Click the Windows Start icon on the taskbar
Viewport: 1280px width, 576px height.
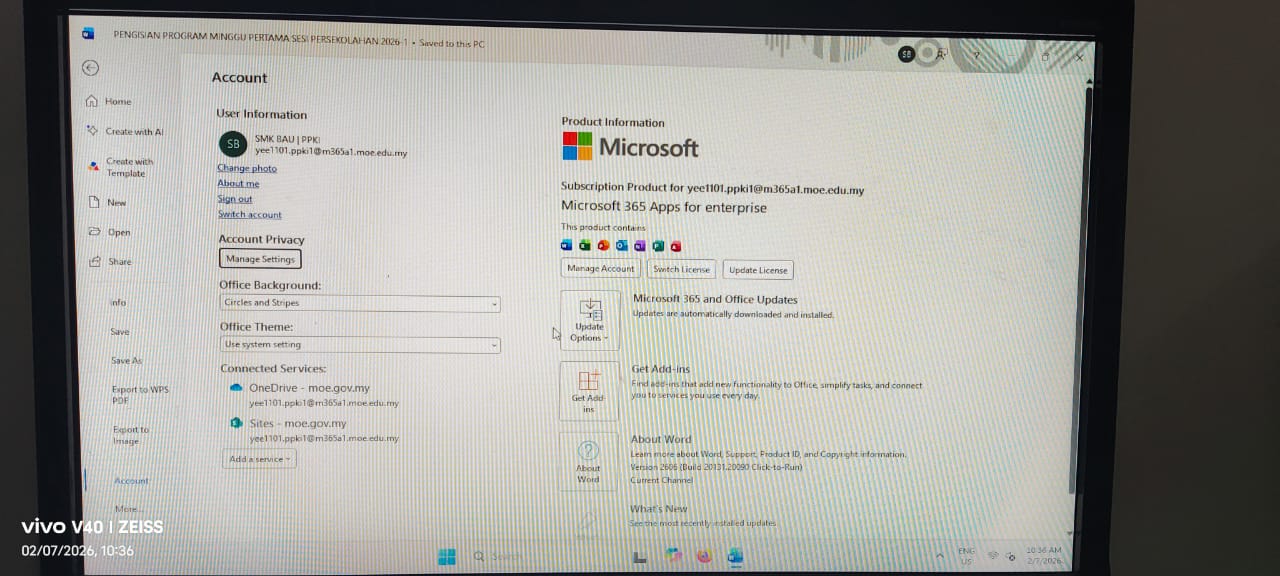[447, 556]
